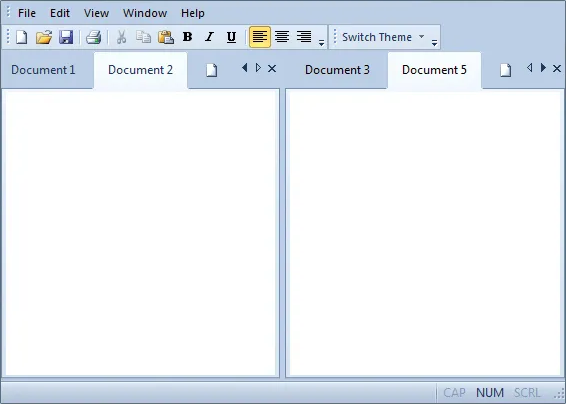This screenshot has width=566, height=404.
Task: Center align the text
Action: 282,37
